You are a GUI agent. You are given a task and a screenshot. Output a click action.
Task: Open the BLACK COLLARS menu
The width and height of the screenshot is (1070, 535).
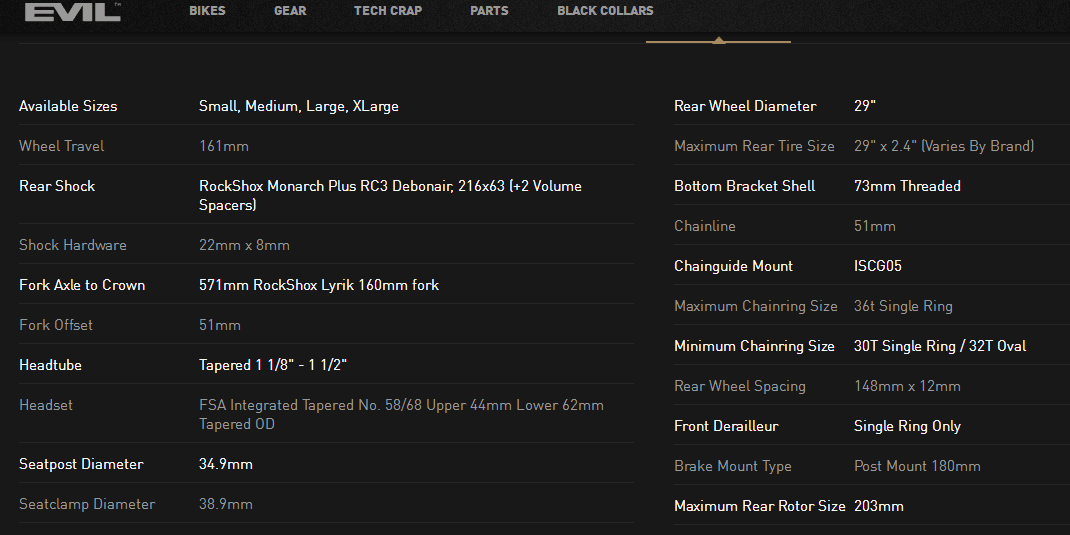(x=605, y=11)
